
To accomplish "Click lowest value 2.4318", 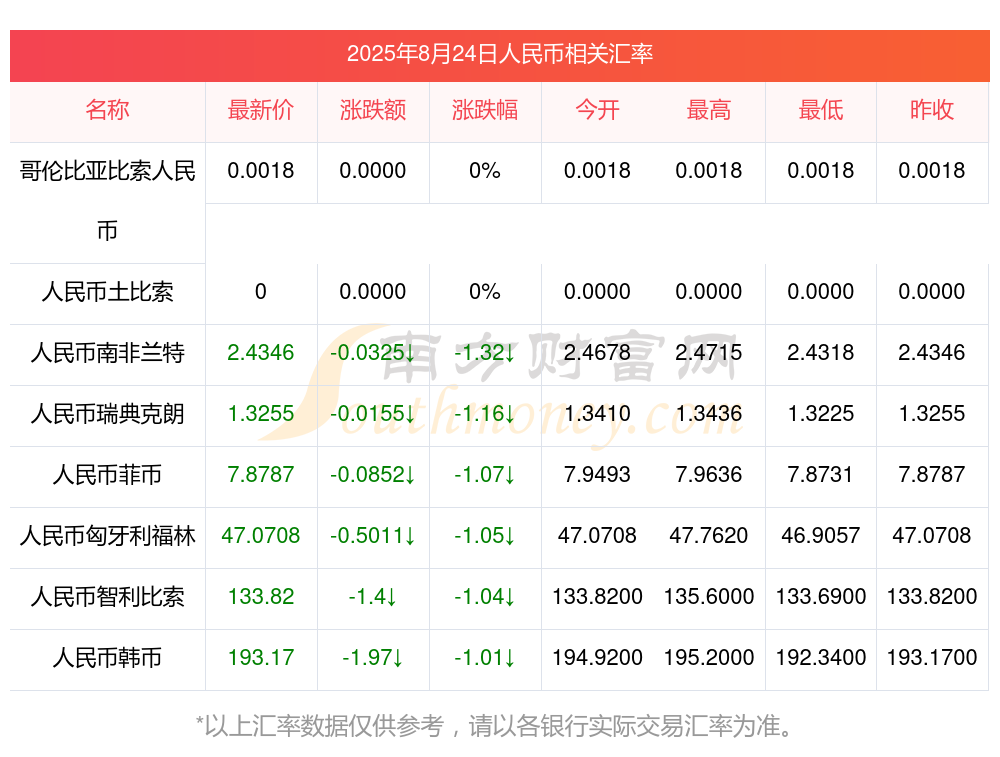I will click(821, 353).
